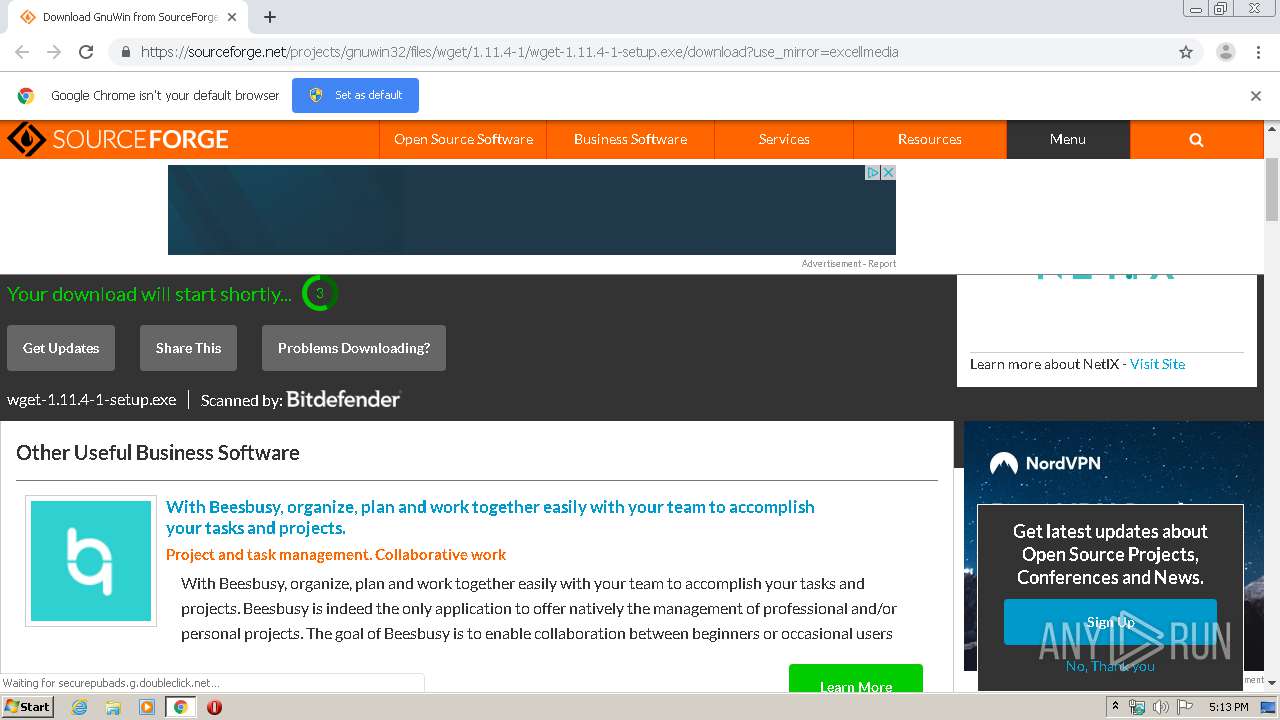
Task: Click the NordVPN advertisement
Action: pyautogui.click(x=1113, y=463)
